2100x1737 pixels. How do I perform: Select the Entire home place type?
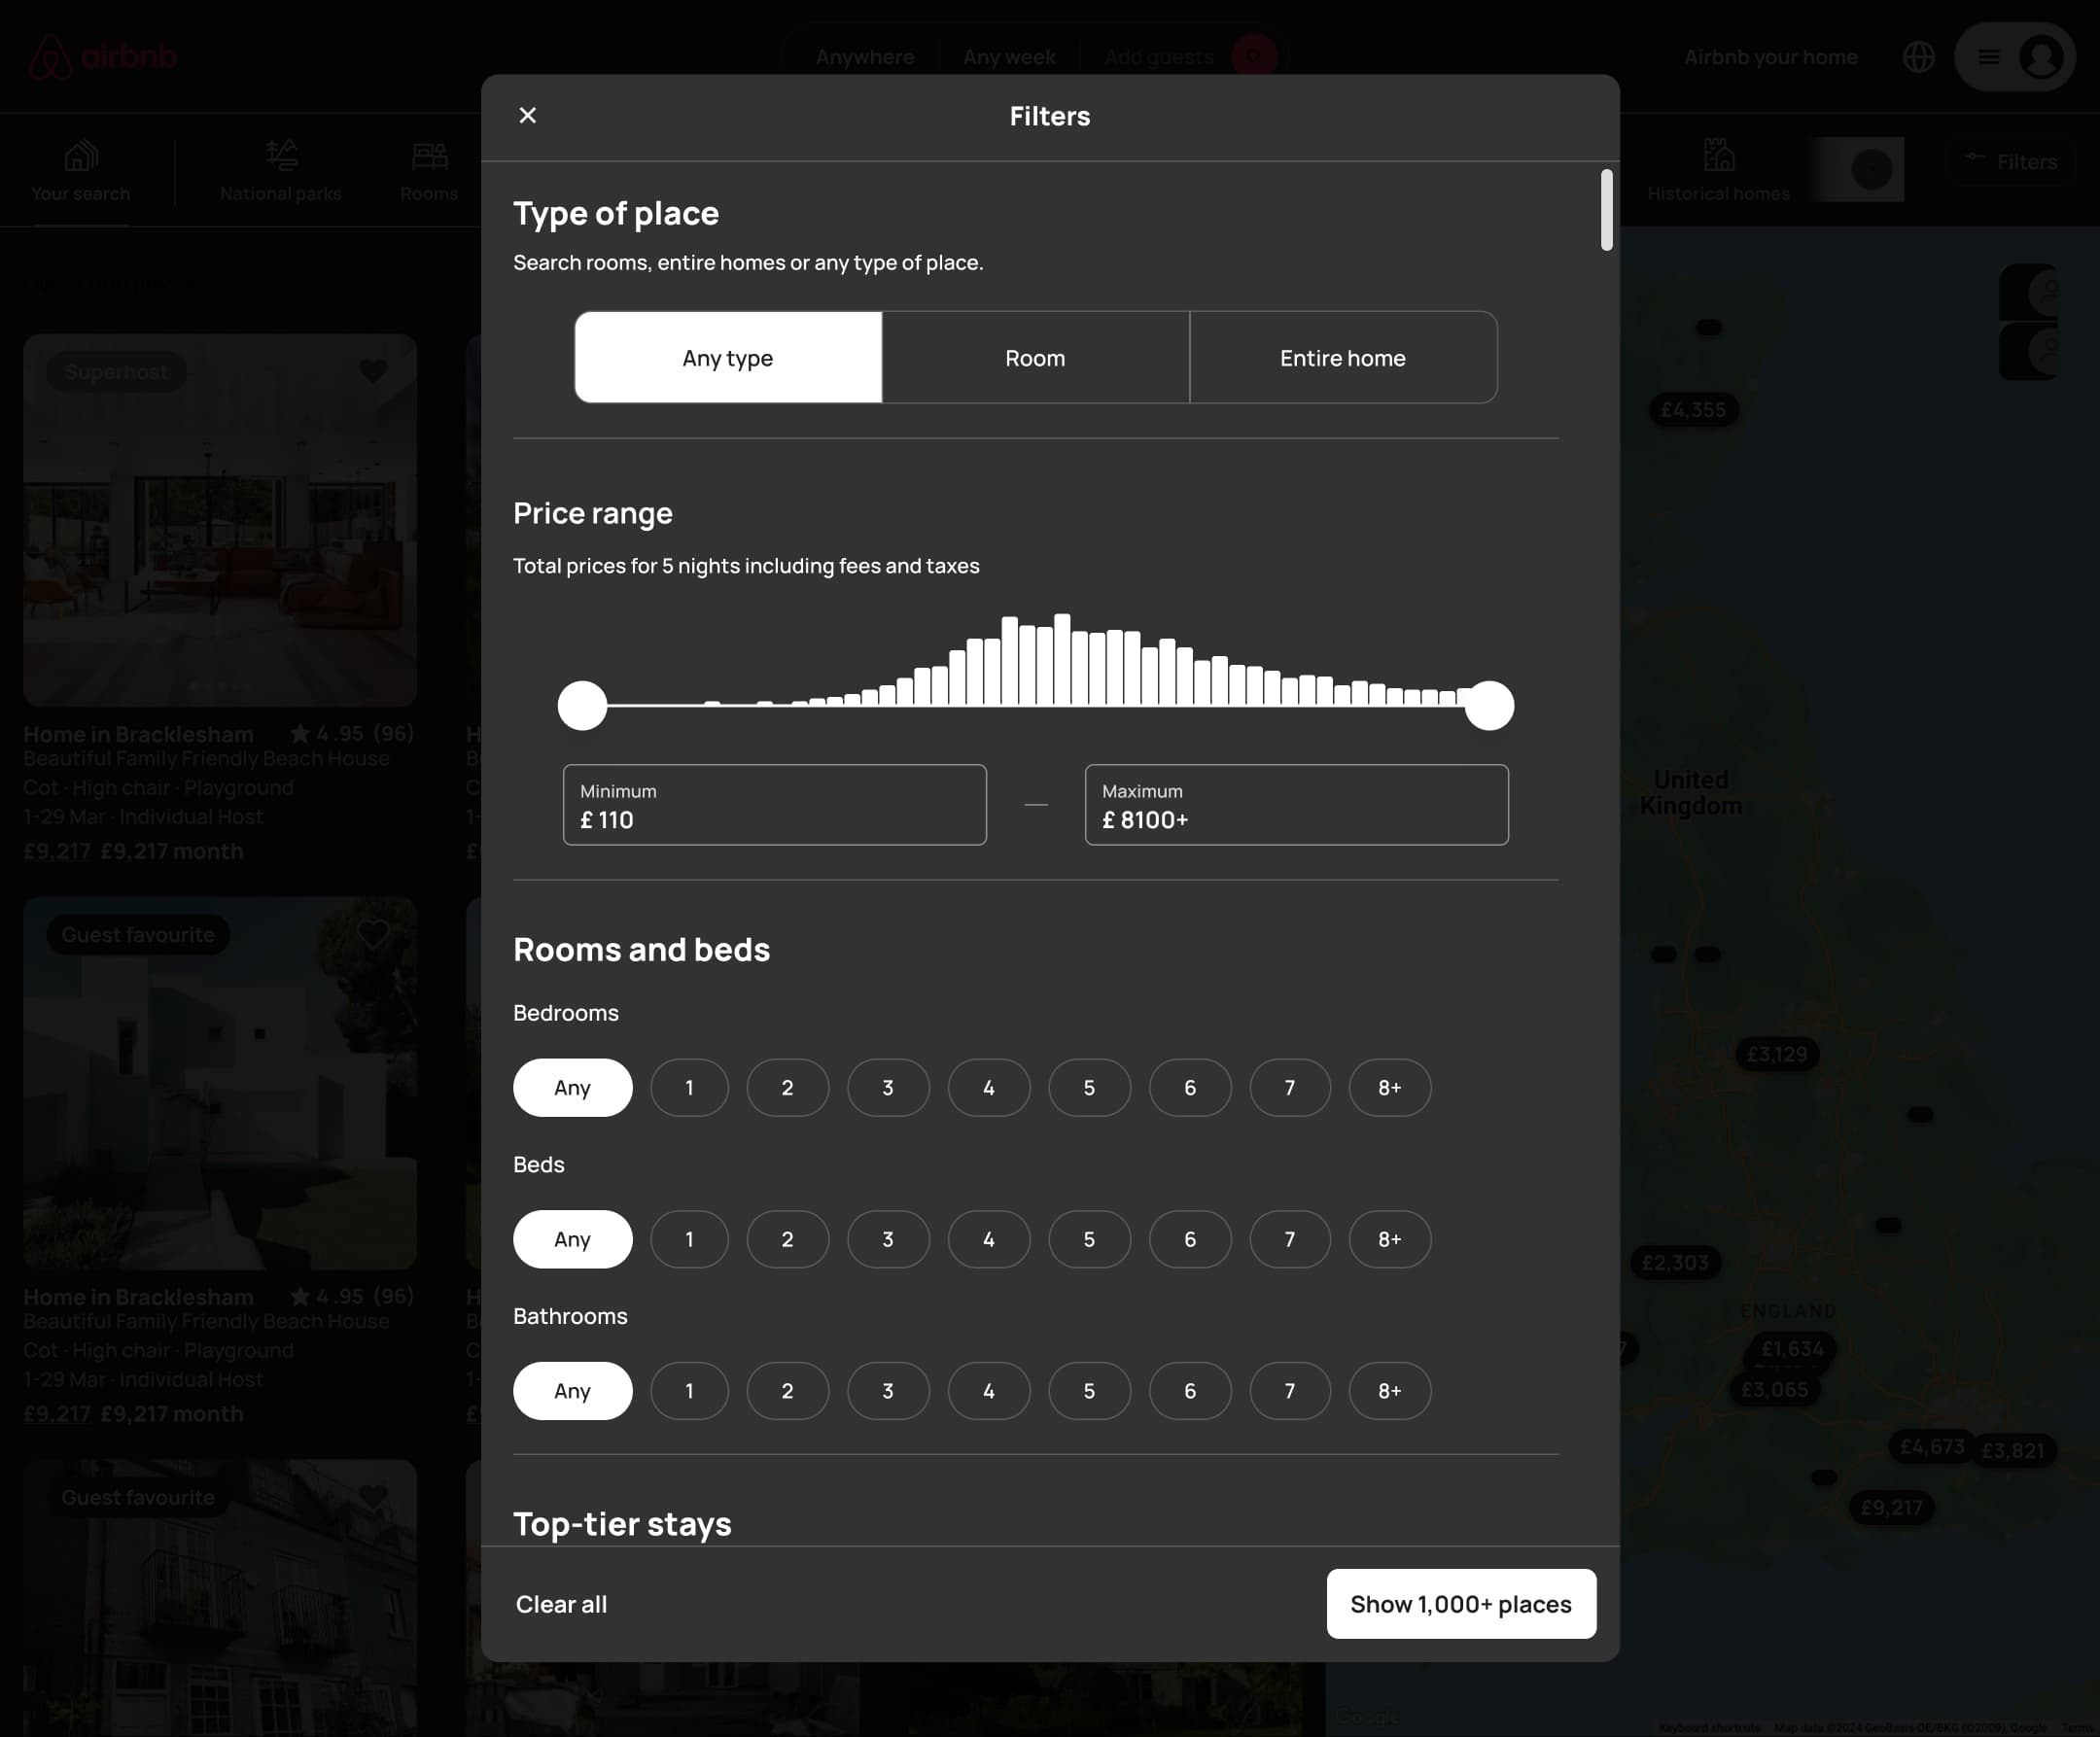[1343, 357]
